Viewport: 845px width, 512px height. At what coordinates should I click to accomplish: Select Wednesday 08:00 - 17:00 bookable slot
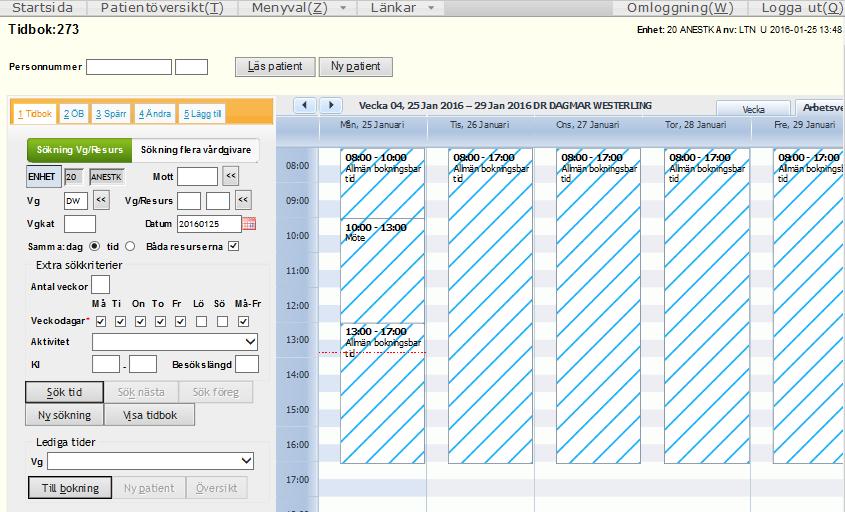click(x=598, y=306)
